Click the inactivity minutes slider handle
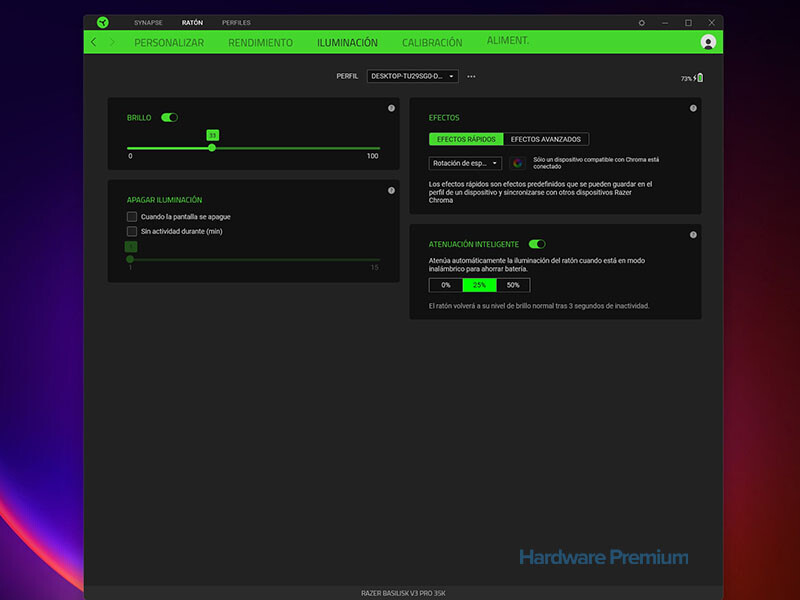 coord(130,259)
